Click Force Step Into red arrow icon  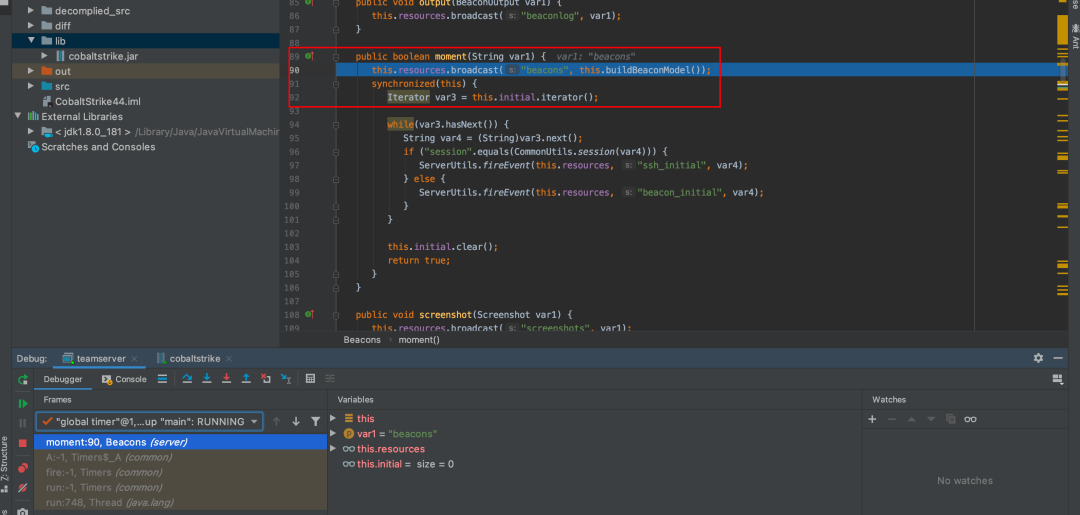coord(226,379)
